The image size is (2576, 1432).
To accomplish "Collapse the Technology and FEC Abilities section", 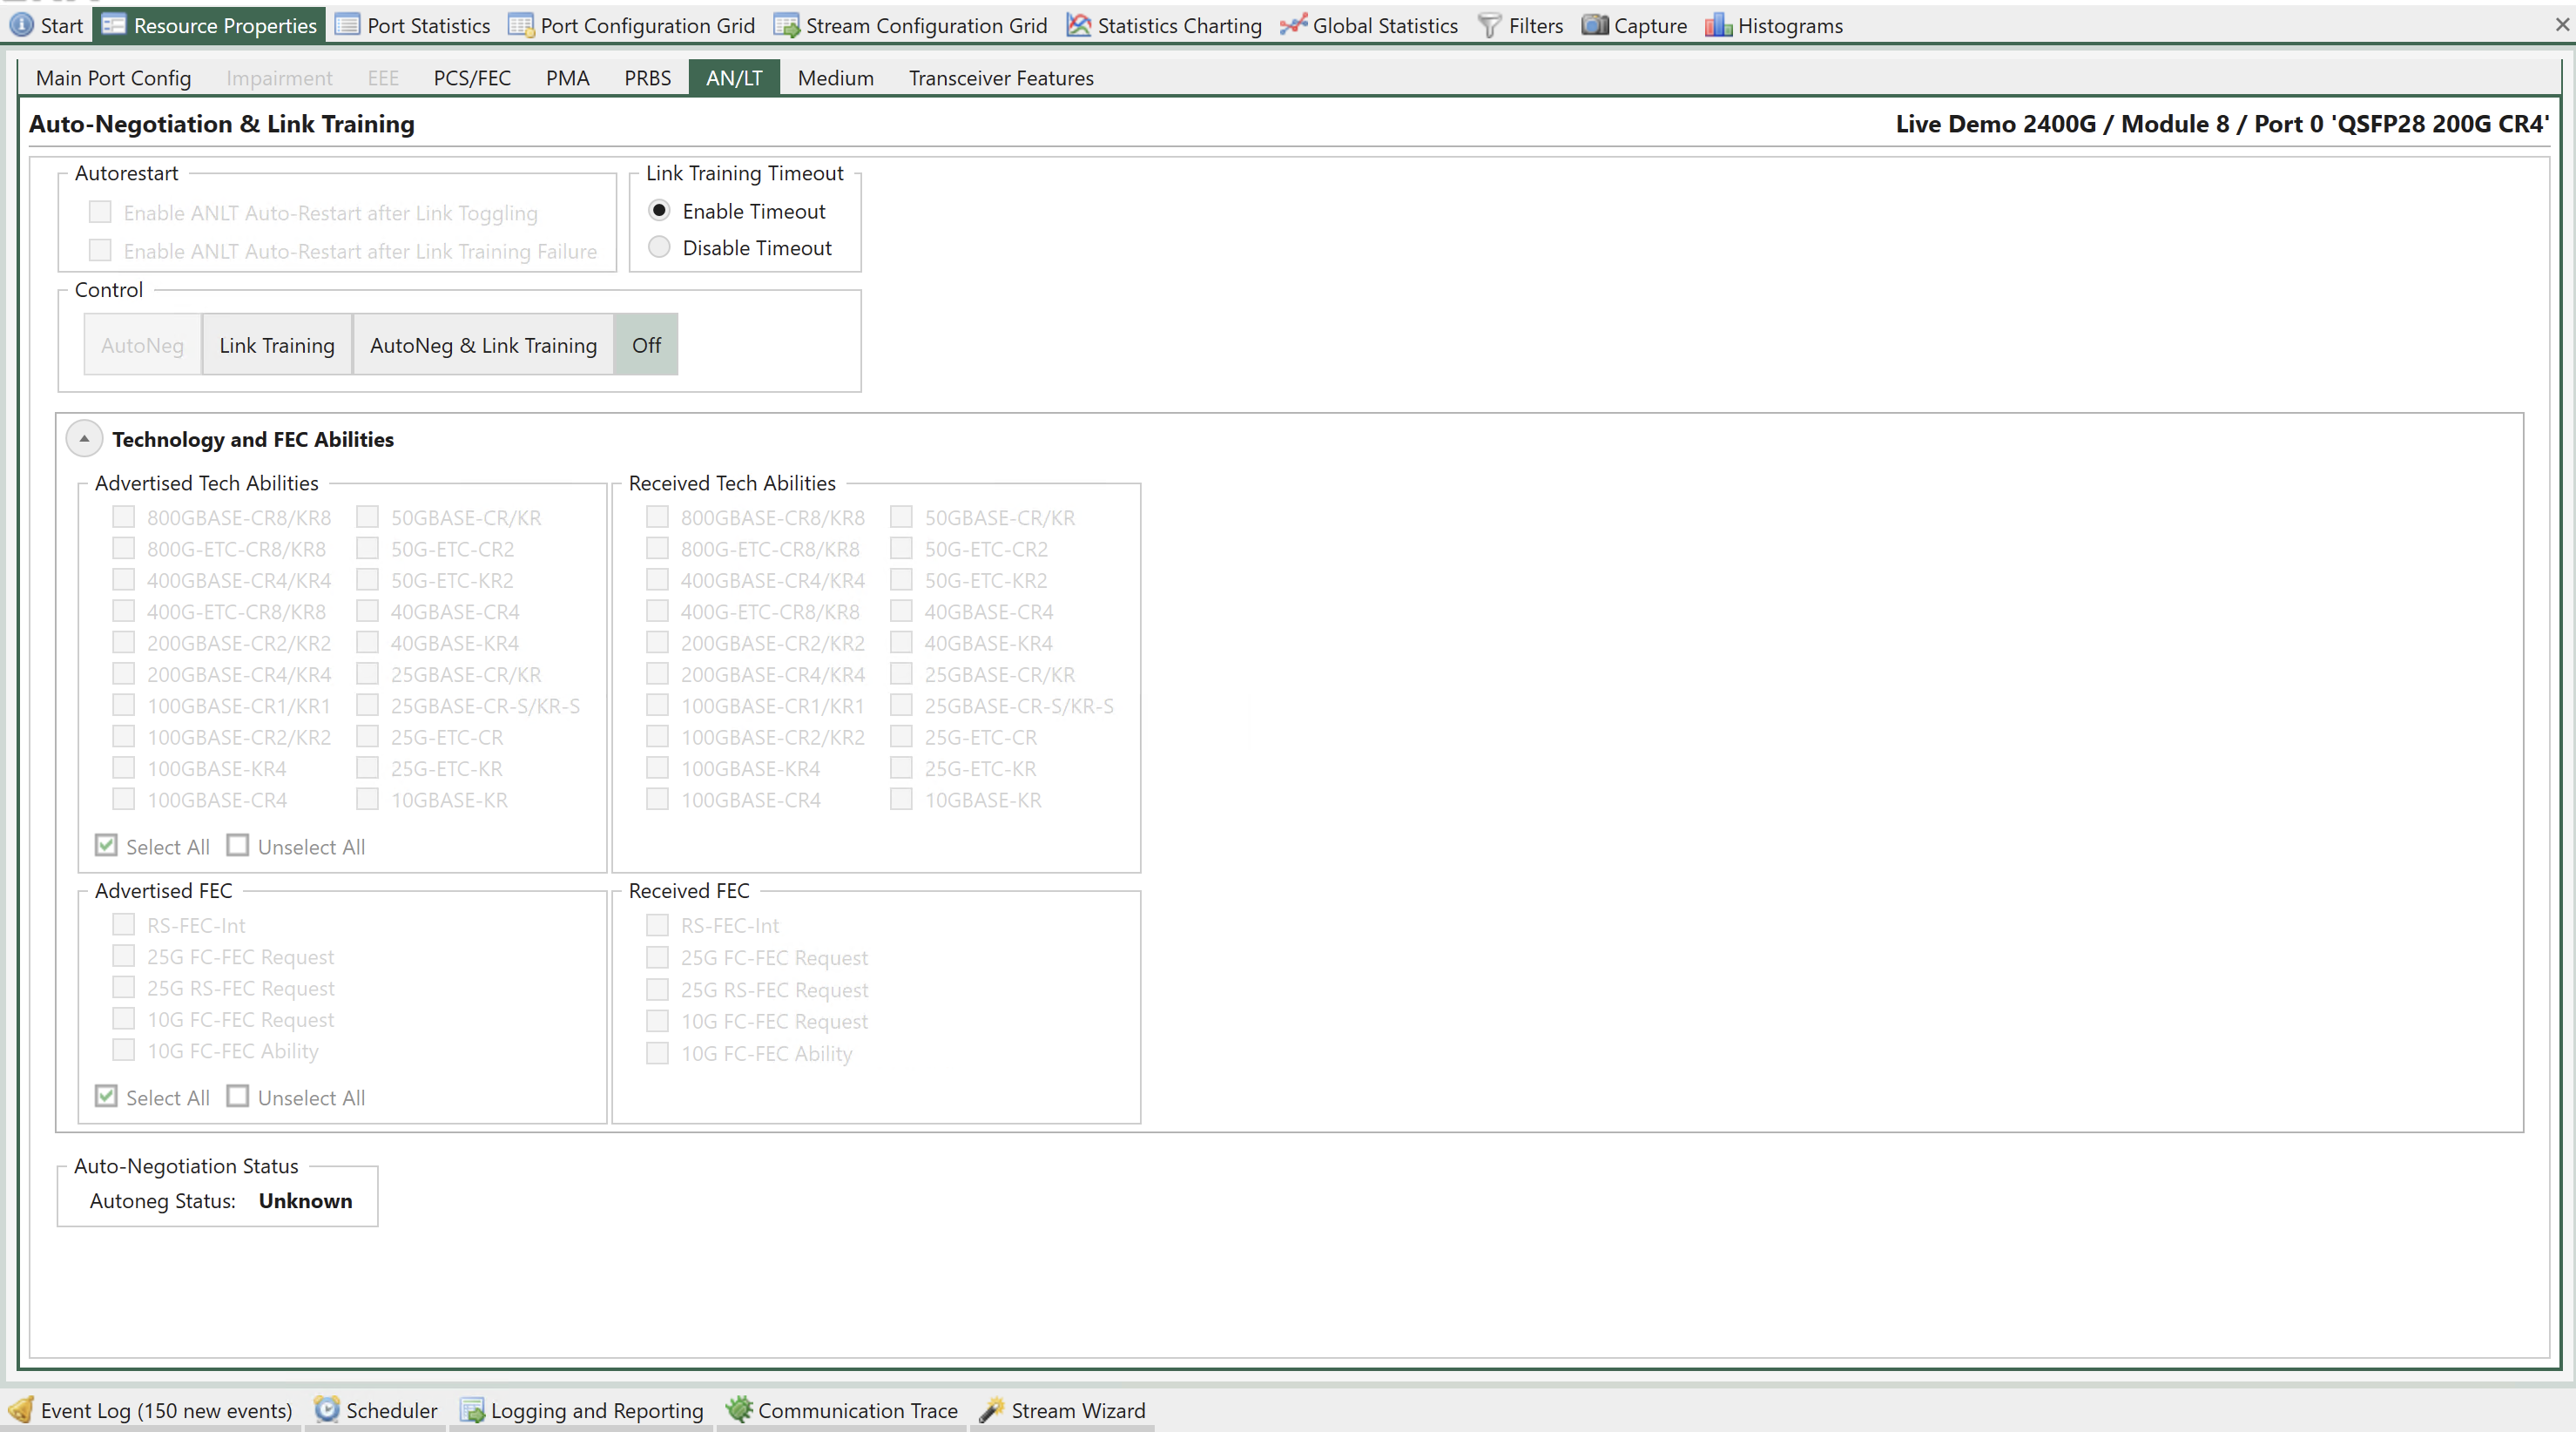I will tap(83, 437).
